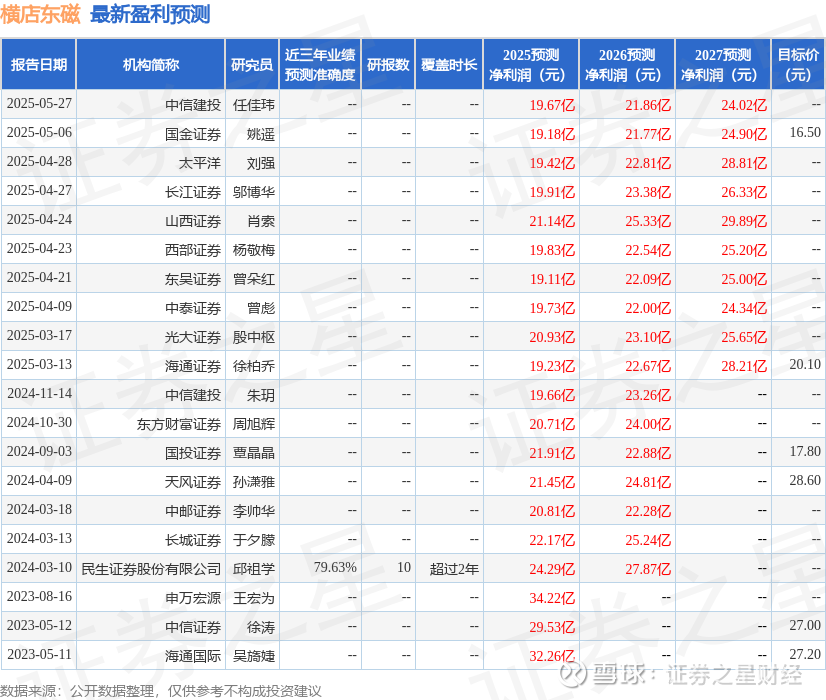The height and width of the screenshot is (700, 826).
Task: Click the 29.89亿 forecast value
Action: 744,221
